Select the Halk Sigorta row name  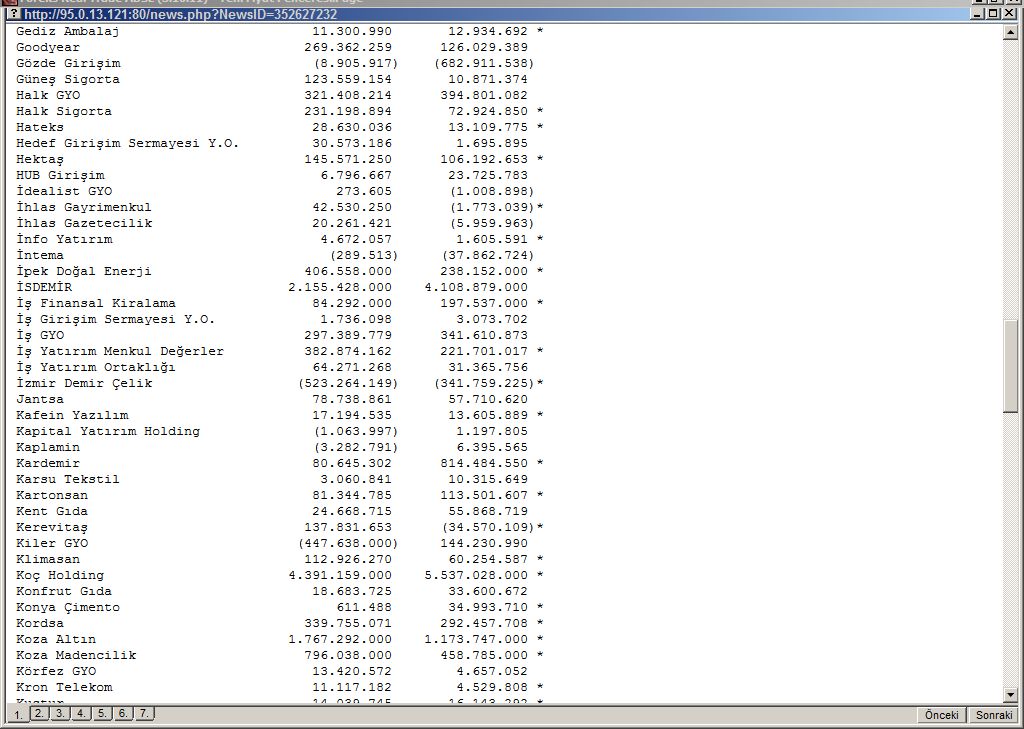(64, 112)
